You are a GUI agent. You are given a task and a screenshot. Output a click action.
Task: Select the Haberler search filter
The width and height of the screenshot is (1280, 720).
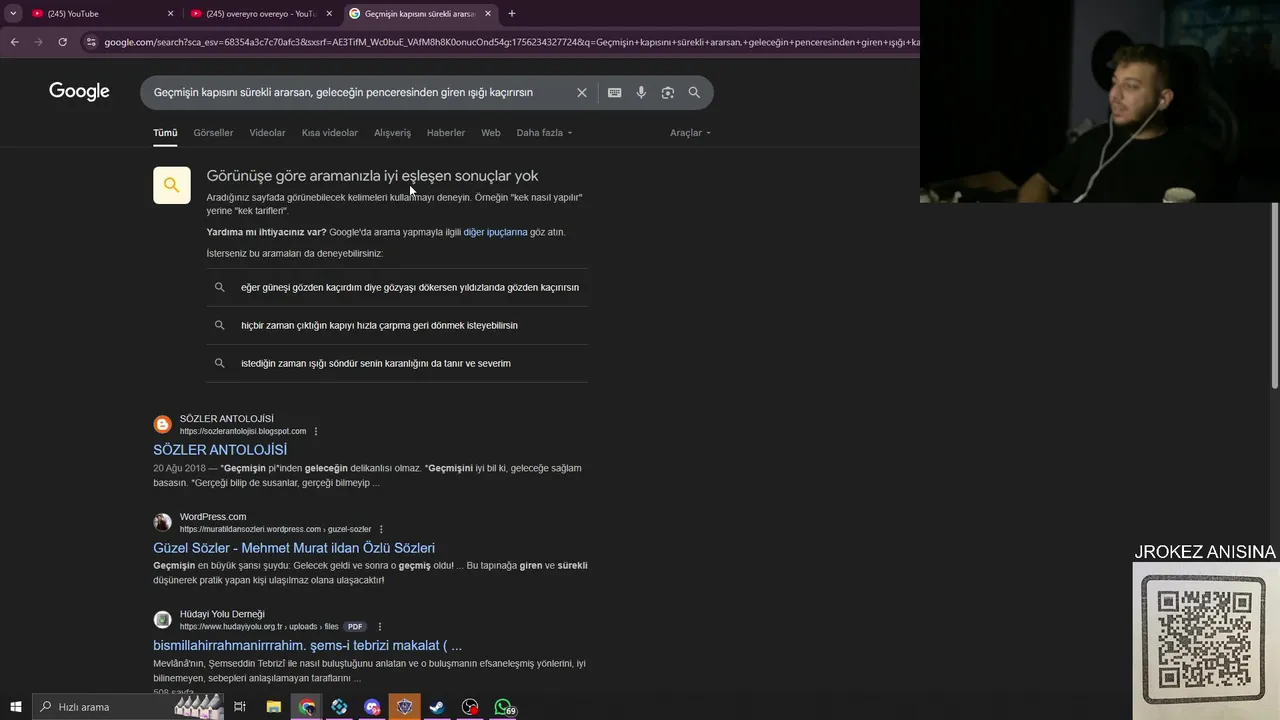(446, 133)
